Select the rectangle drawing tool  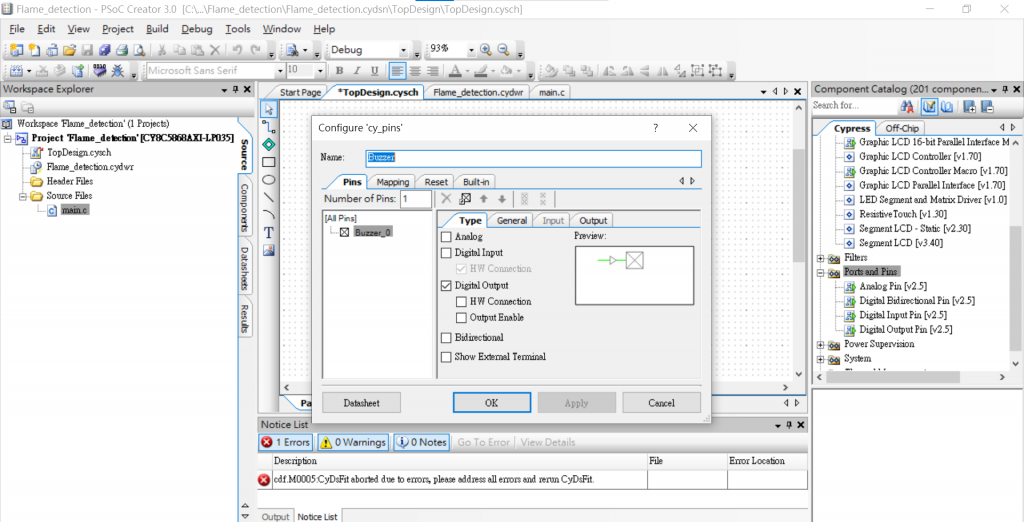click(268, 162)
